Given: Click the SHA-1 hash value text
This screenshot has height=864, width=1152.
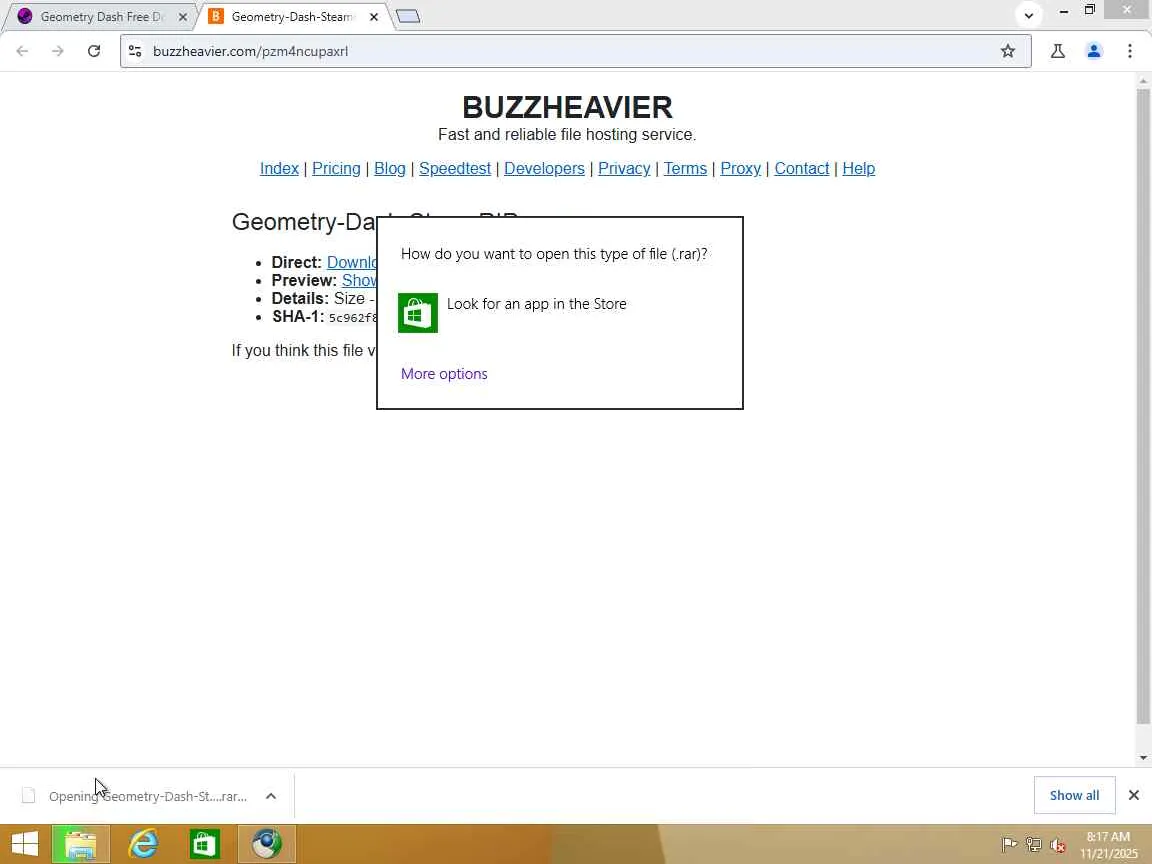Looking at the screenshot, I should 353,317.
